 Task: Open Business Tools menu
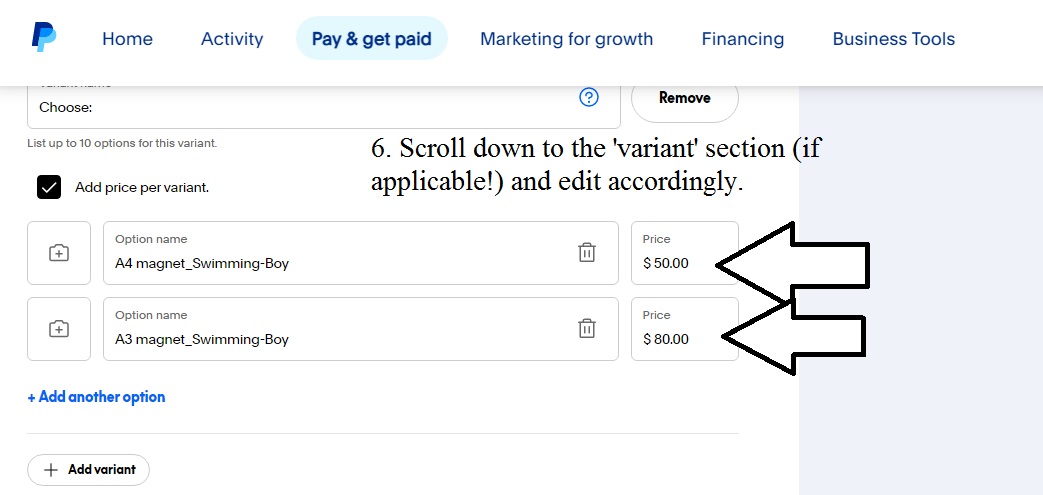point(893,39)
